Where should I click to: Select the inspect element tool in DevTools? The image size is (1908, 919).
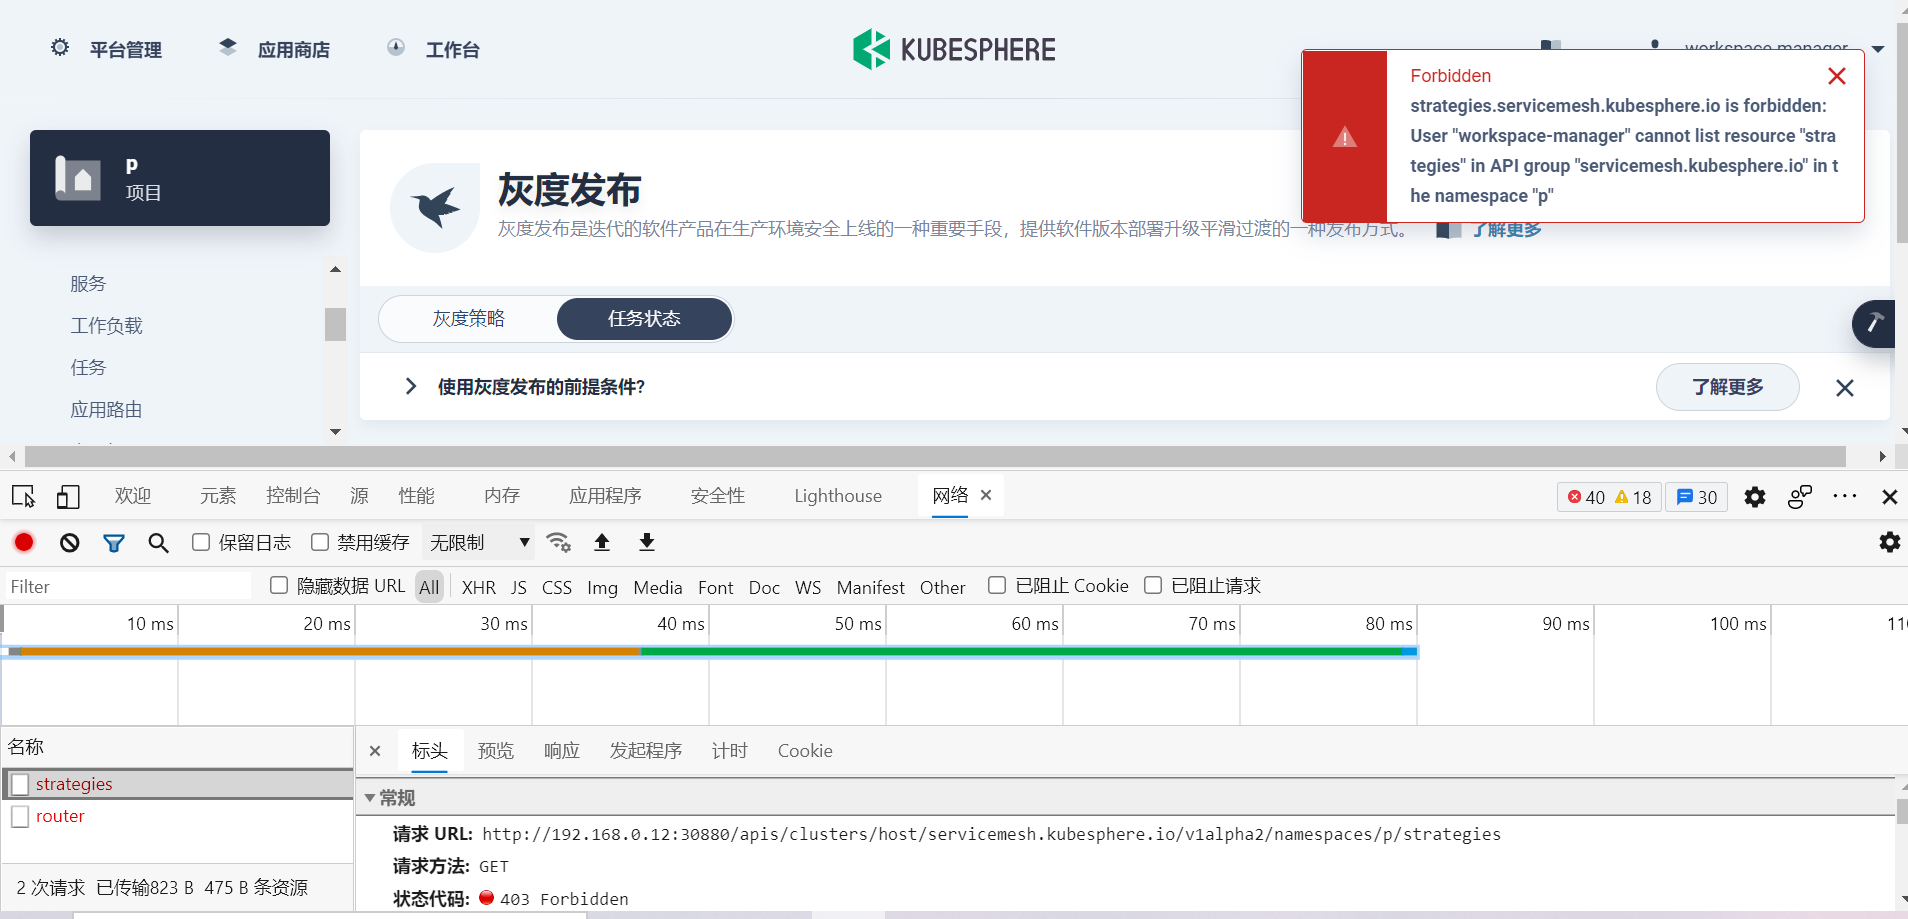pyautogui.click(x=22, y=495)
